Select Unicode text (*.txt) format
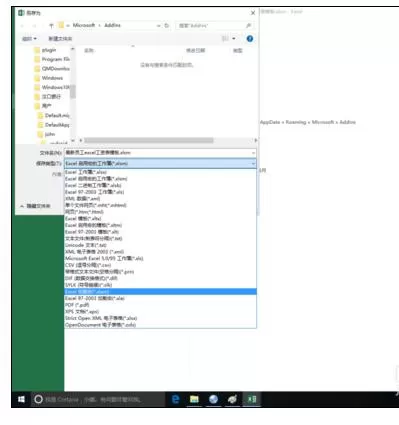The height and width of the screenshot is (425, 399). [x=160, y=245]
